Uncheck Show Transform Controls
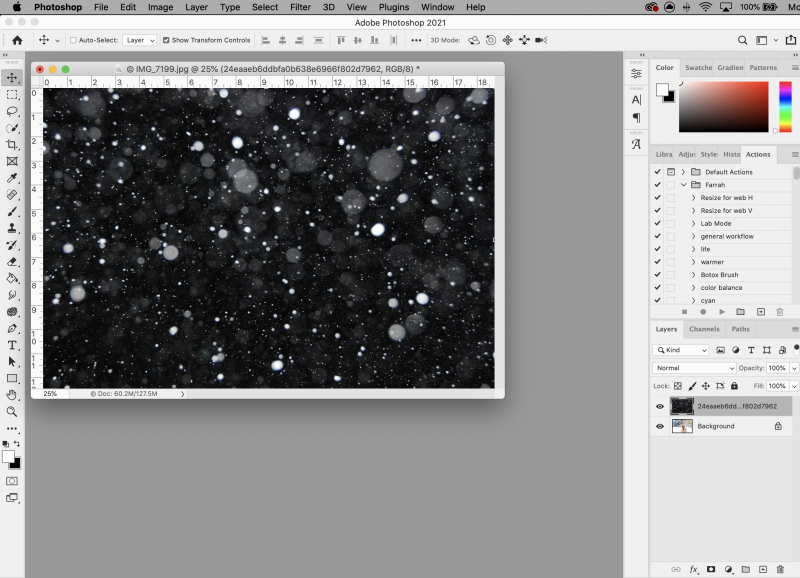The height and width of the screenshot is (578, 800). pyautogui.click(x=166, y=40)
